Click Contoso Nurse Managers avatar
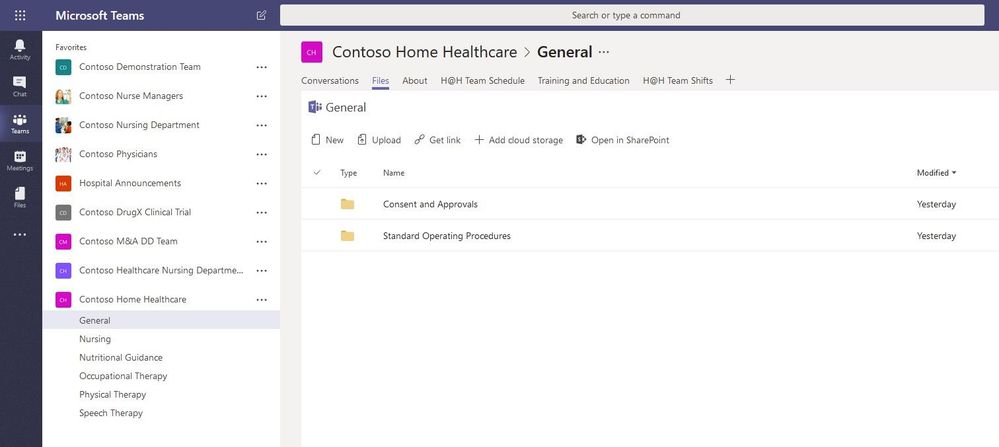Screen dimensions: 999x447 tap(63, 96)
